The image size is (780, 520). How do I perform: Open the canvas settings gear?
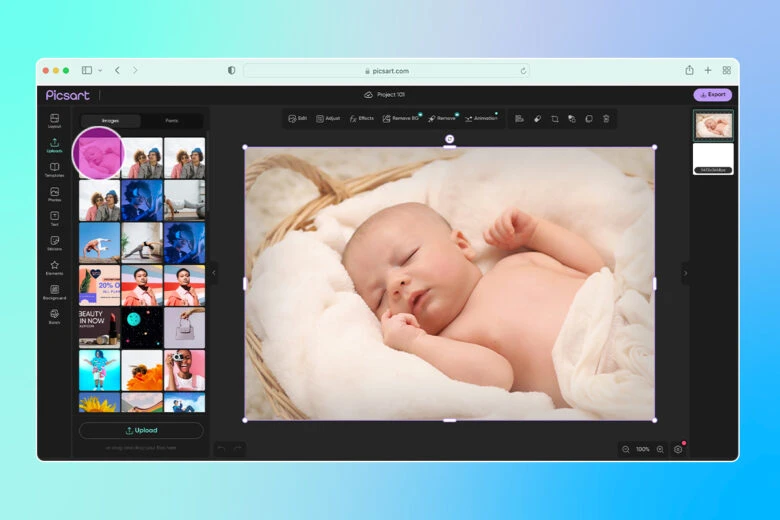pyautogui.click(x=678, y=449)
